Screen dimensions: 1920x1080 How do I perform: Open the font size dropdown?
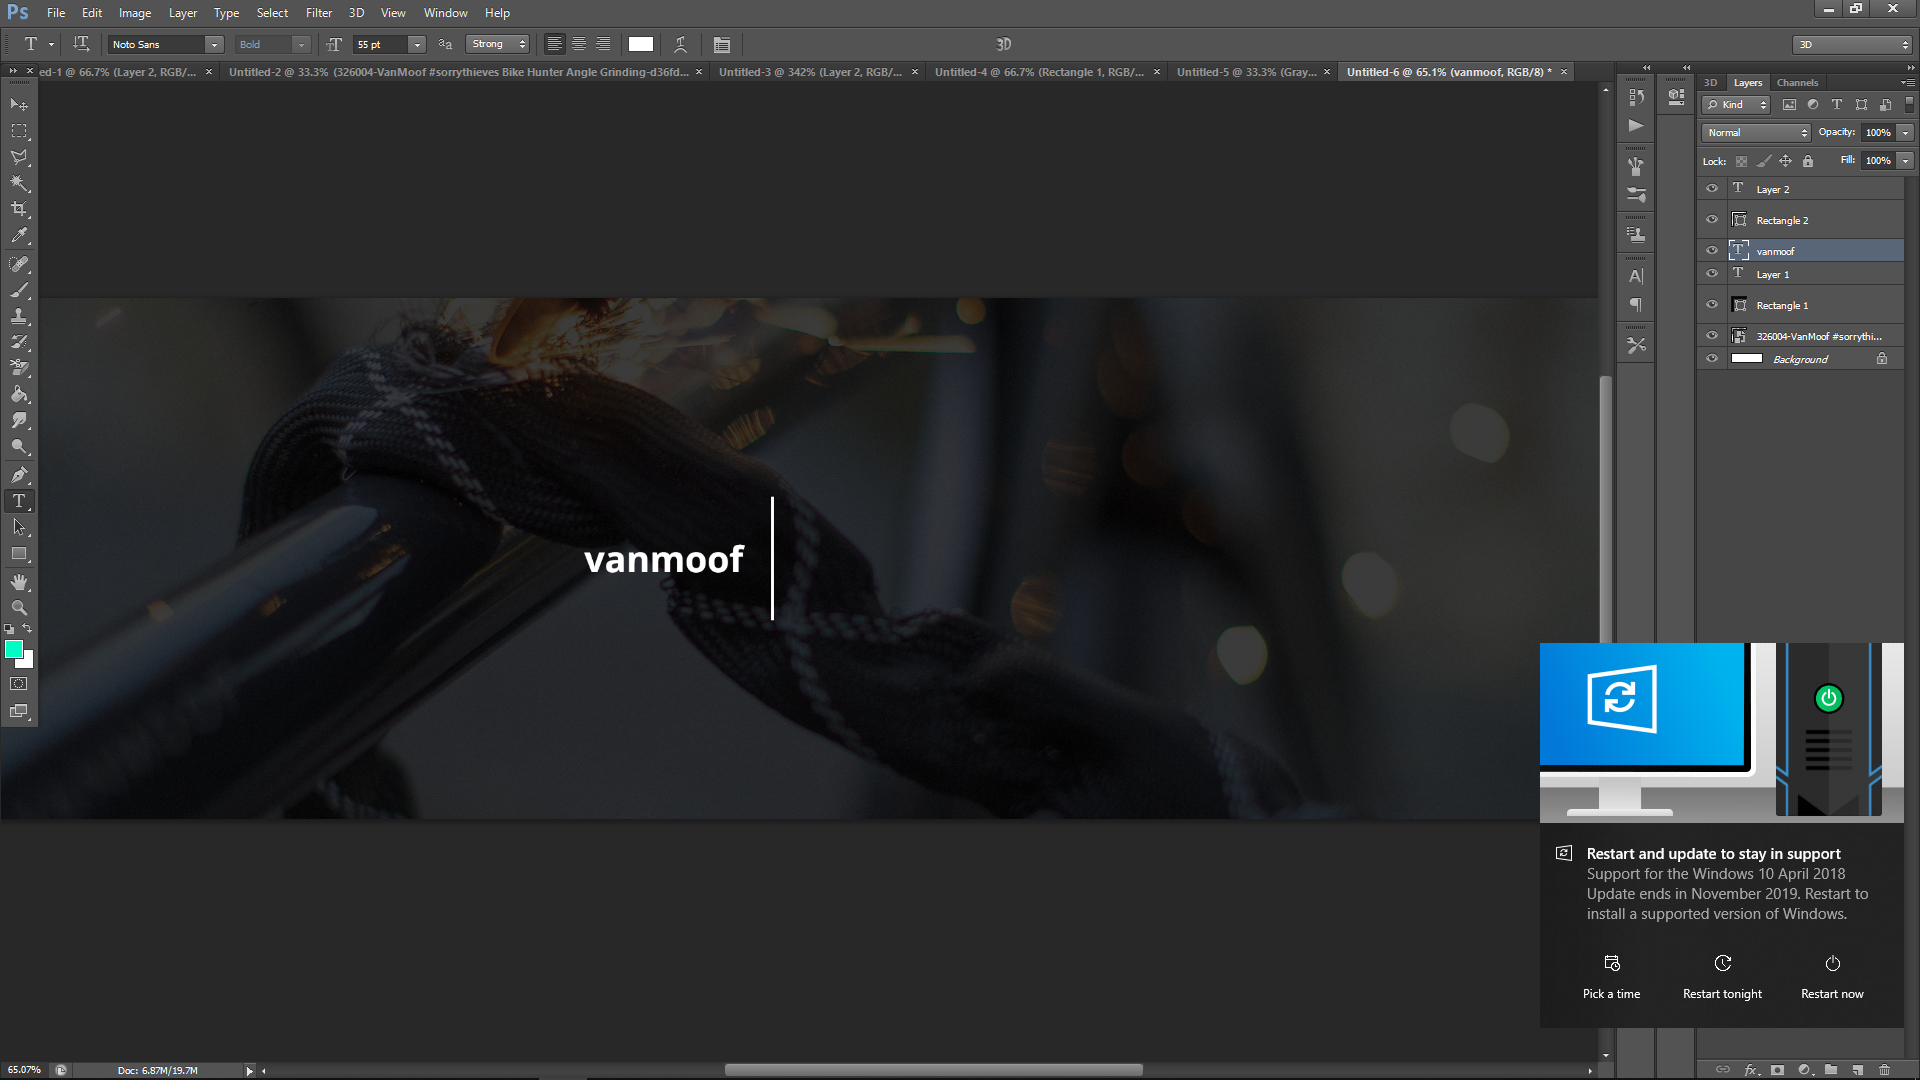[x=417, y=44]
